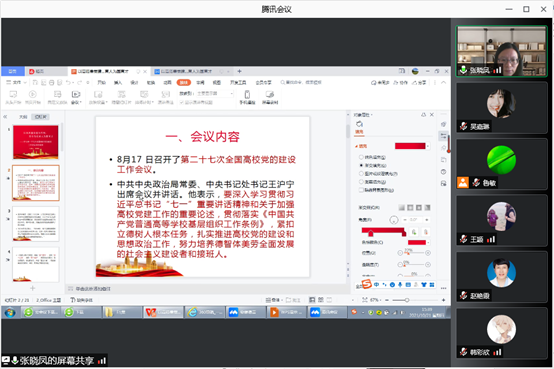Click the zoom out minus in status bar
Viewport: 554px width, 369px height.
pyautogui.click(x=387, y=300)
